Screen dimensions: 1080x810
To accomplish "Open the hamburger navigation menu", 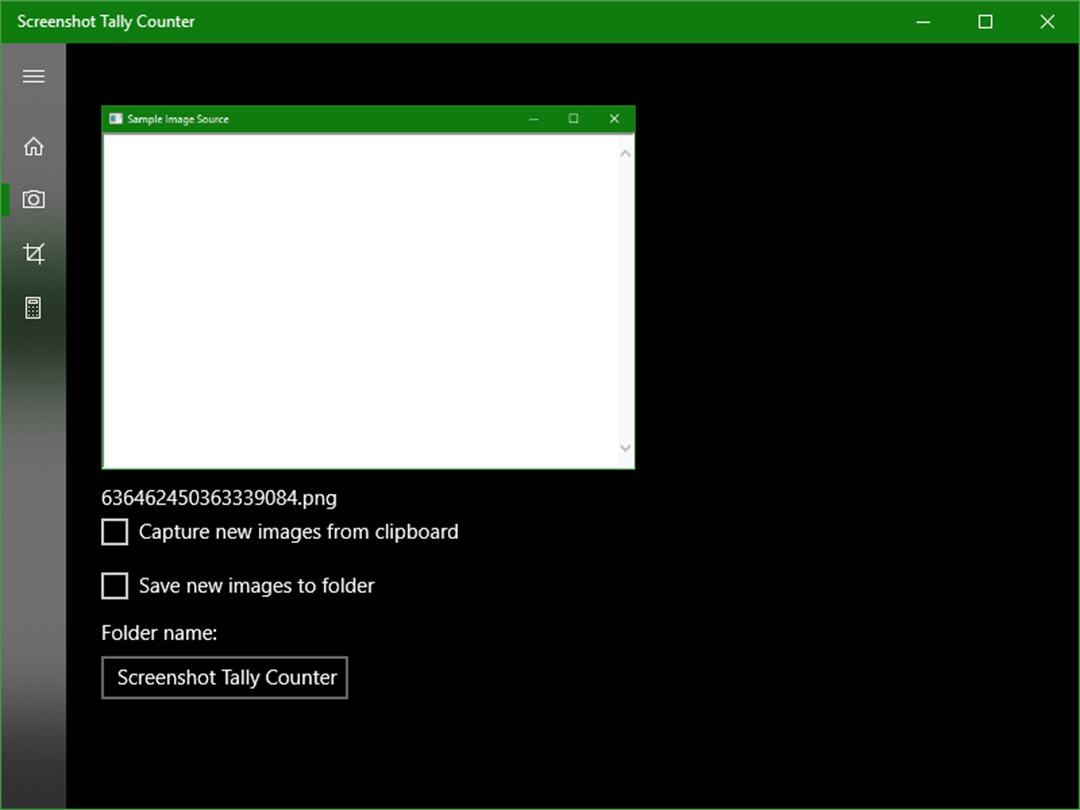I will [33, 76].
